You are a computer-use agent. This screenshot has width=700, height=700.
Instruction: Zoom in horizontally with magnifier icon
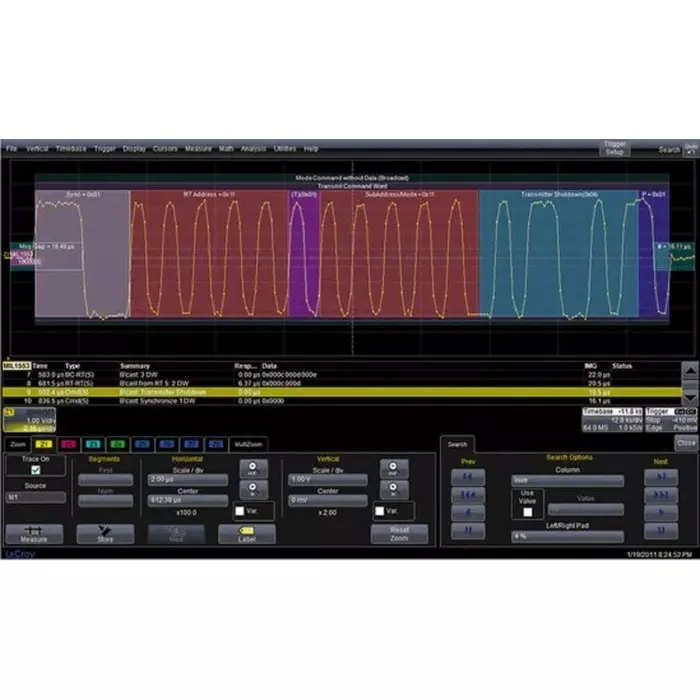point(253,489)
